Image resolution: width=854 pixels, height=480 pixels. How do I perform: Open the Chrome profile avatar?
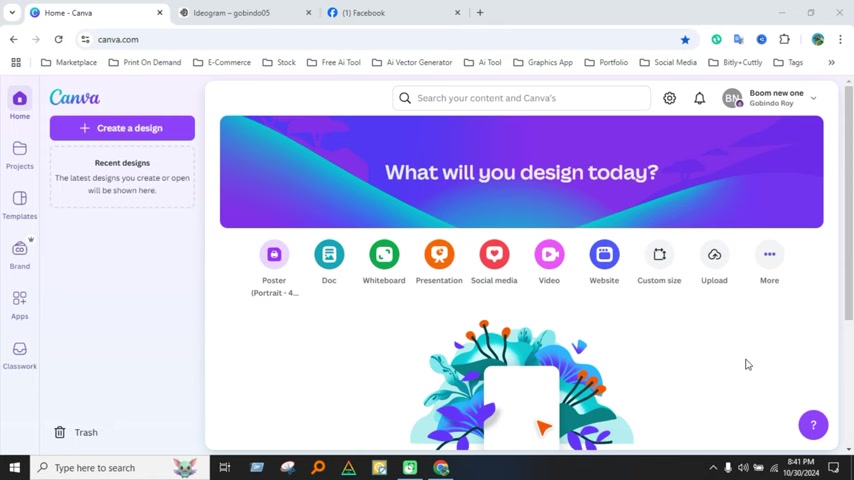point(818,39)
